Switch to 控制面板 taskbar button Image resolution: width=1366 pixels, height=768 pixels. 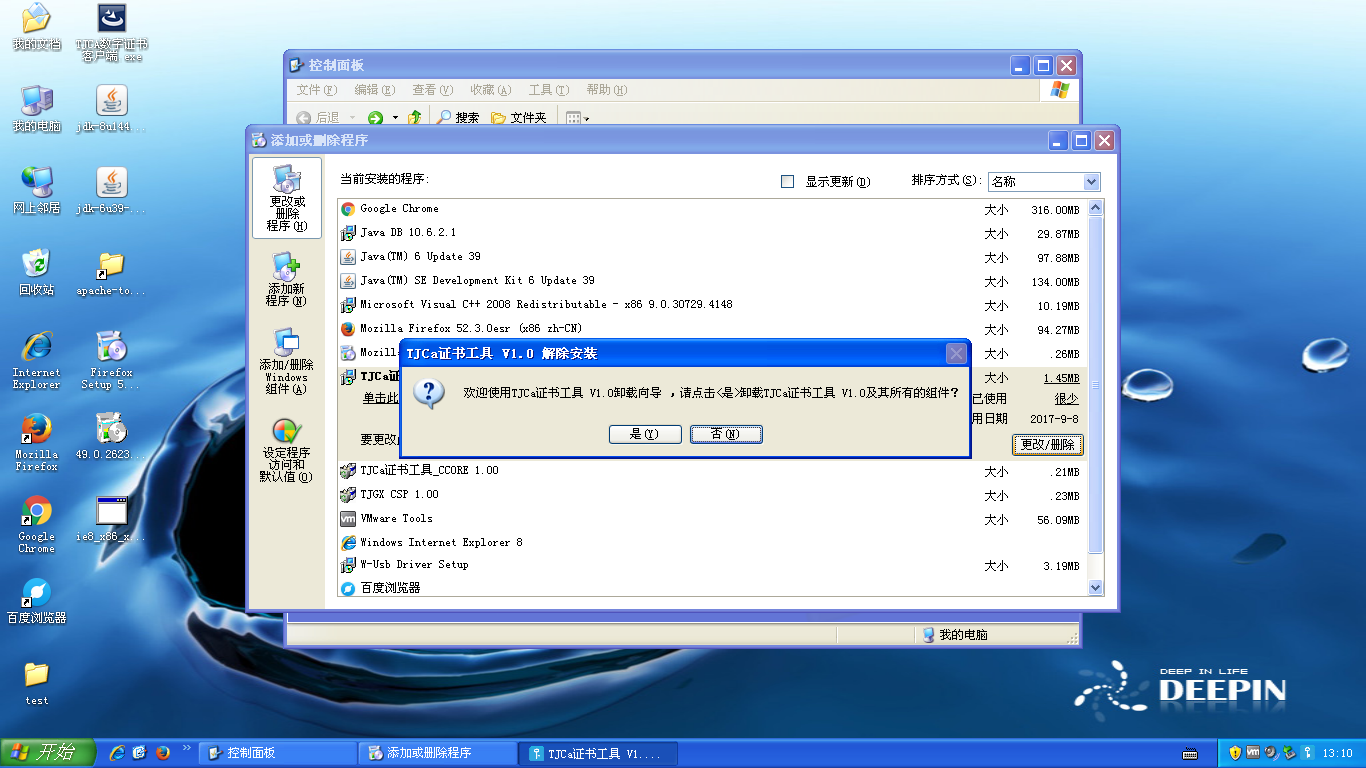tap(277, 753)
